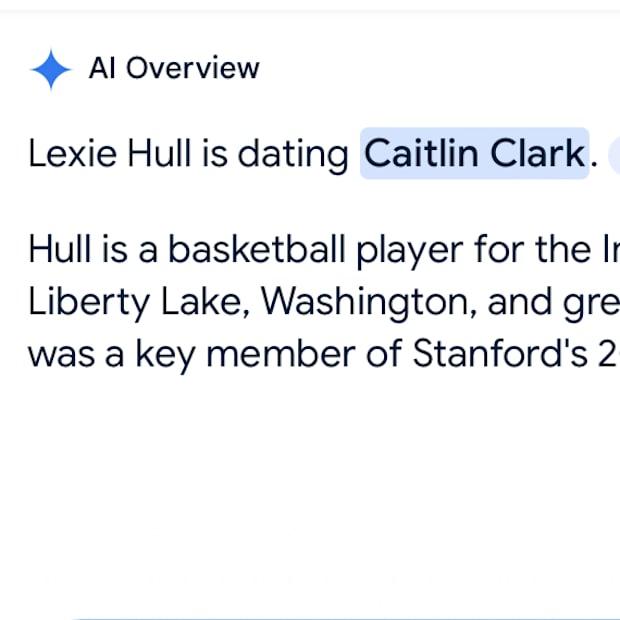Click the word "key"
Viewport: 620px width, 620px height.
pyautogui.click(x=163, y=355)
